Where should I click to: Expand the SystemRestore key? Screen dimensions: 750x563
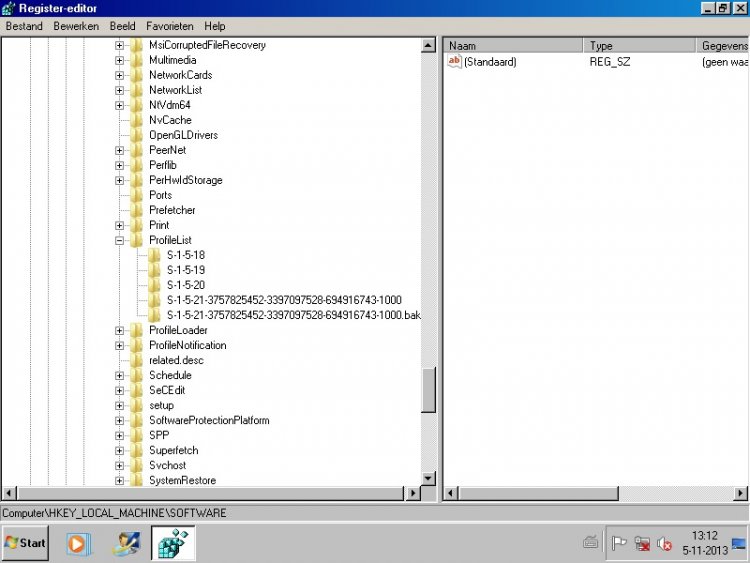click(x=120, y=481)
